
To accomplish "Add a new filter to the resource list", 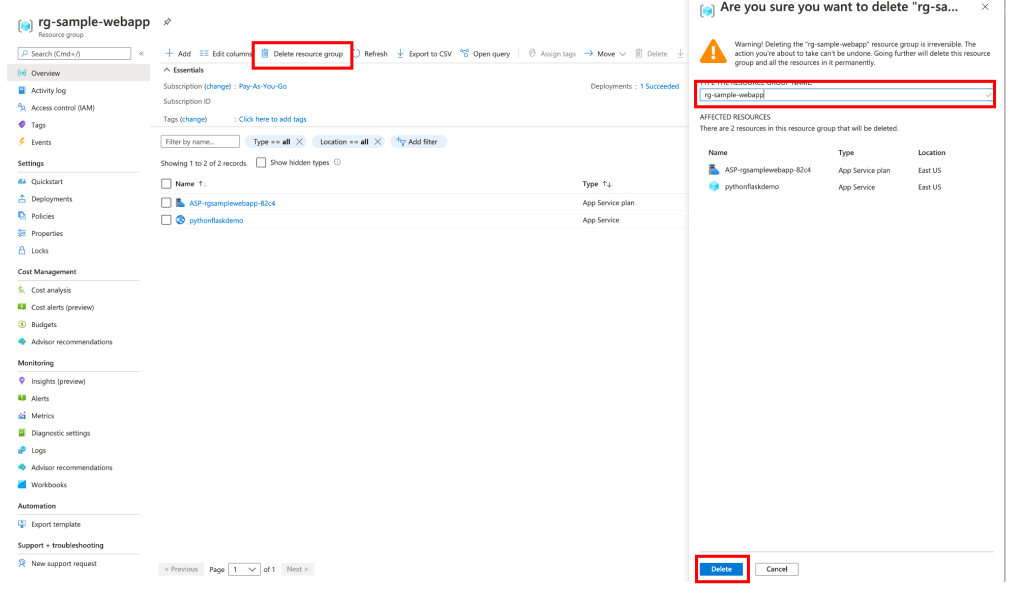I will click(x=418, y=141).
